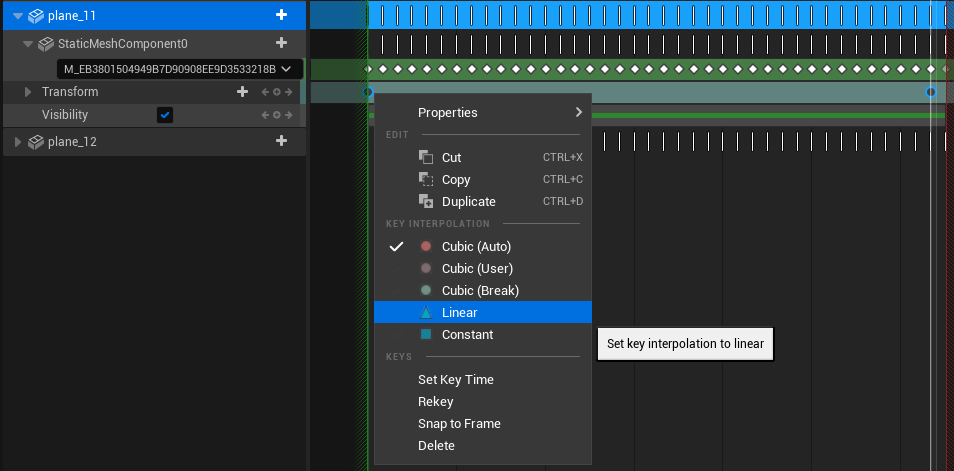This screenshot has height=471, width=954.
Task: Add track via plus on StaticMeshComponent0
Action: 281,43
